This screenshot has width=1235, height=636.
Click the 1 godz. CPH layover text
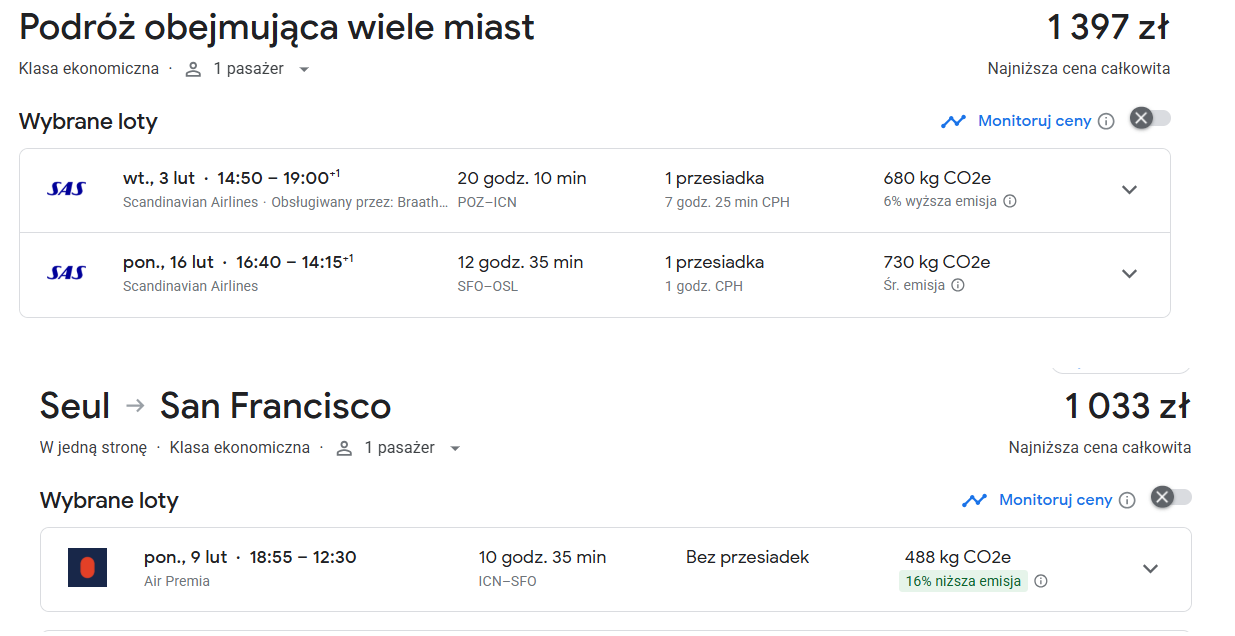tap(703, 286)
